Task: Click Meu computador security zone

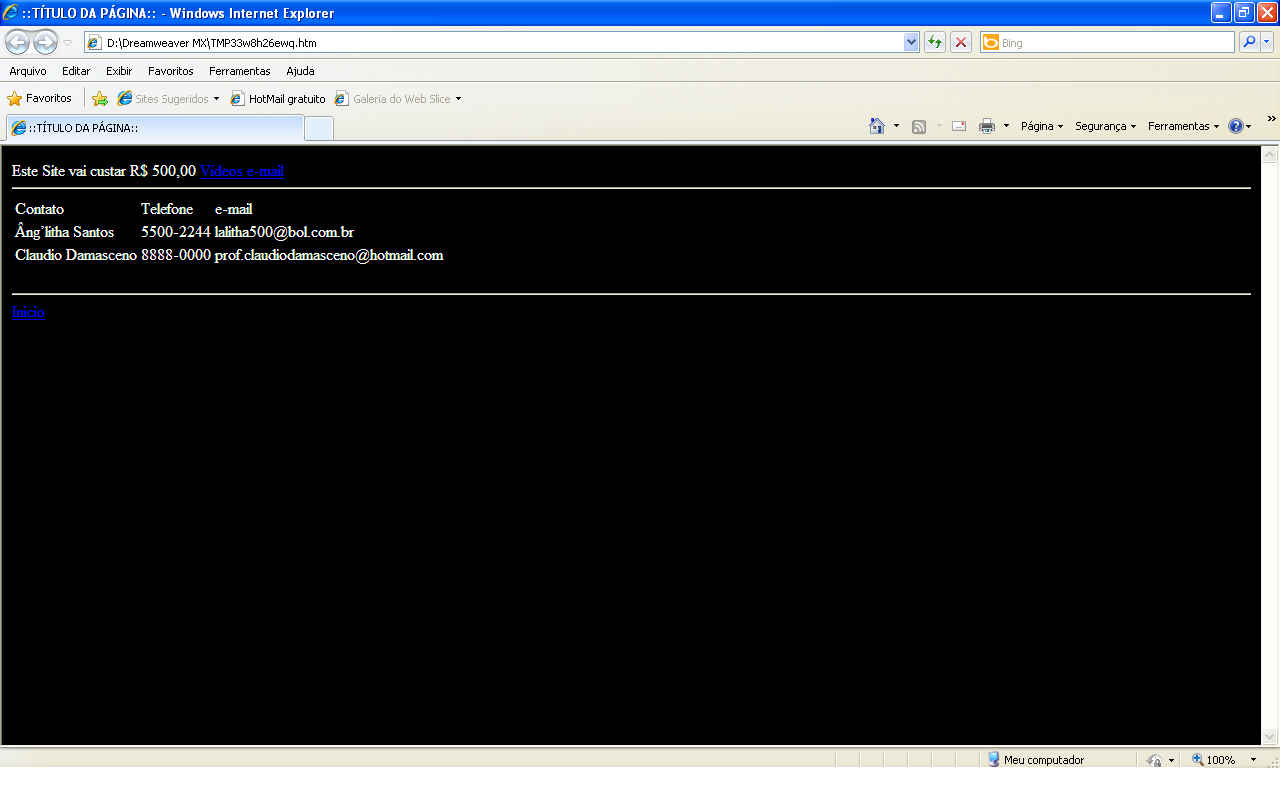Action: (1035, 760)
